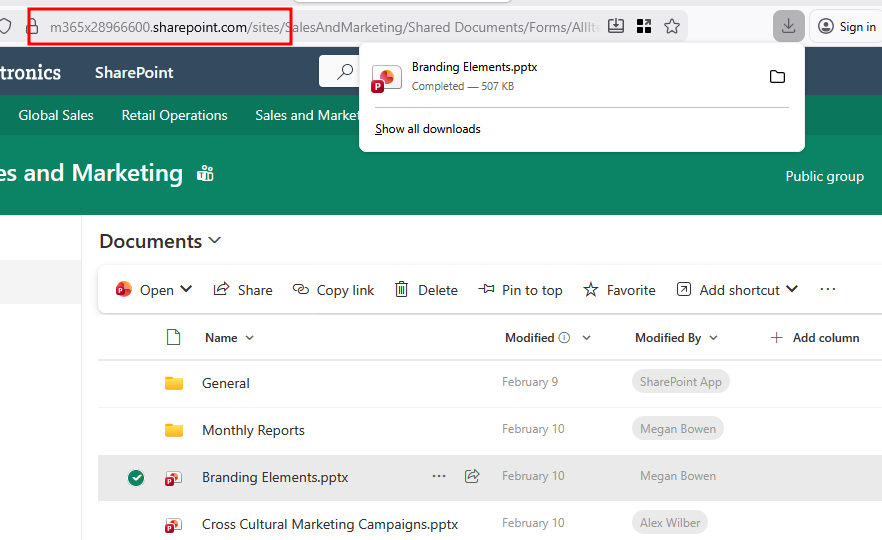The height and width of the screenshot is (540, 882).
Task: Click Show all downloads link
Action: 428,129
